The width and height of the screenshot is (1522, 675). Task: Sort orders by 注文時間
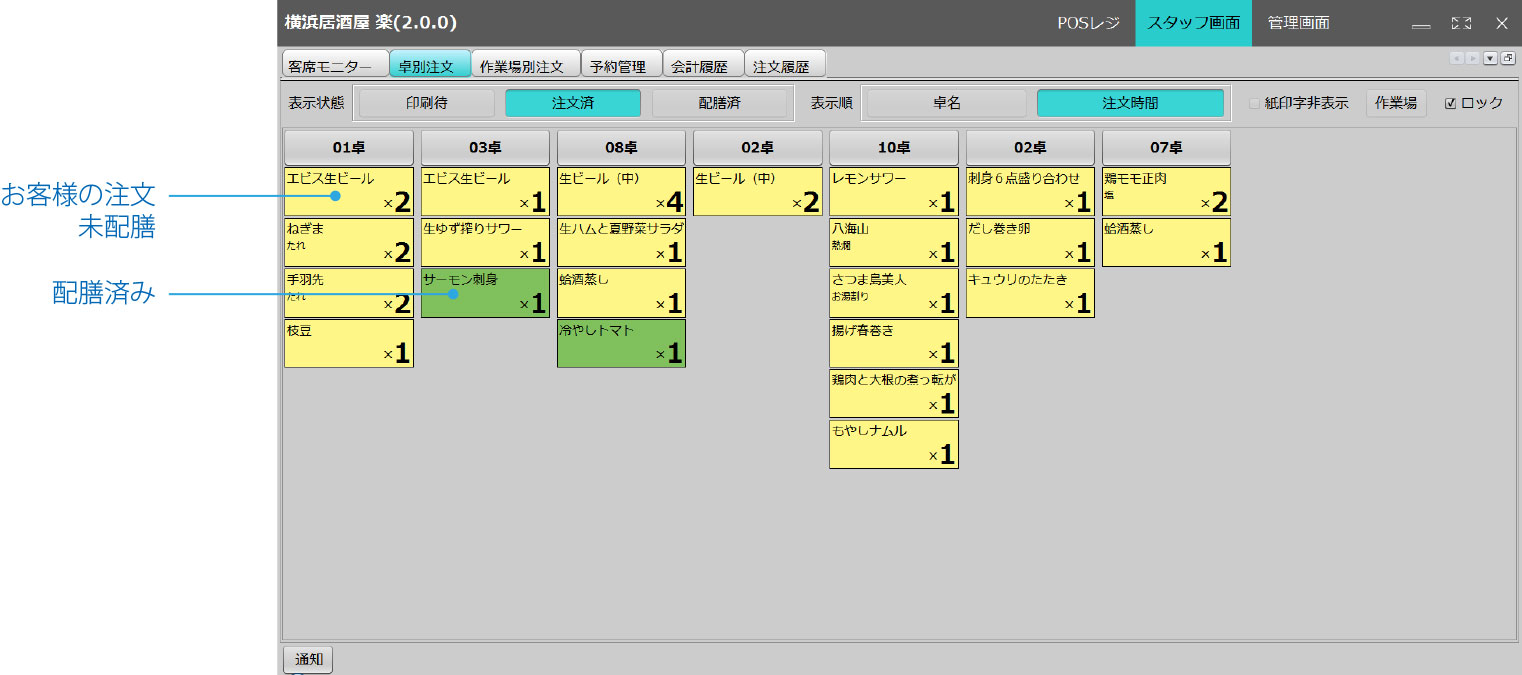point(1130,103)
